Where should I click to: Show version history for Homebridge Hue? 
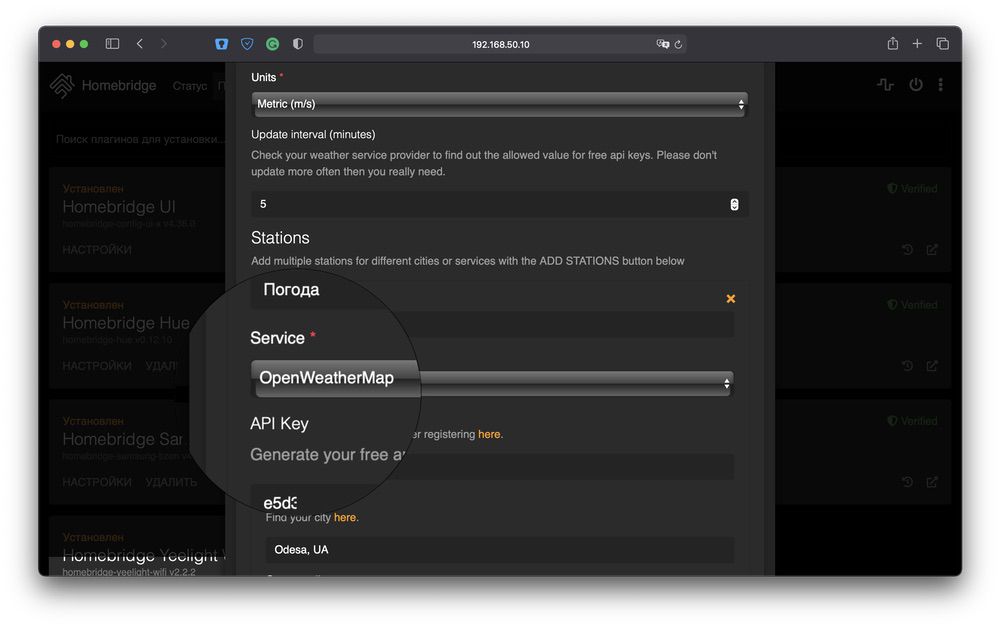[907, 365]
